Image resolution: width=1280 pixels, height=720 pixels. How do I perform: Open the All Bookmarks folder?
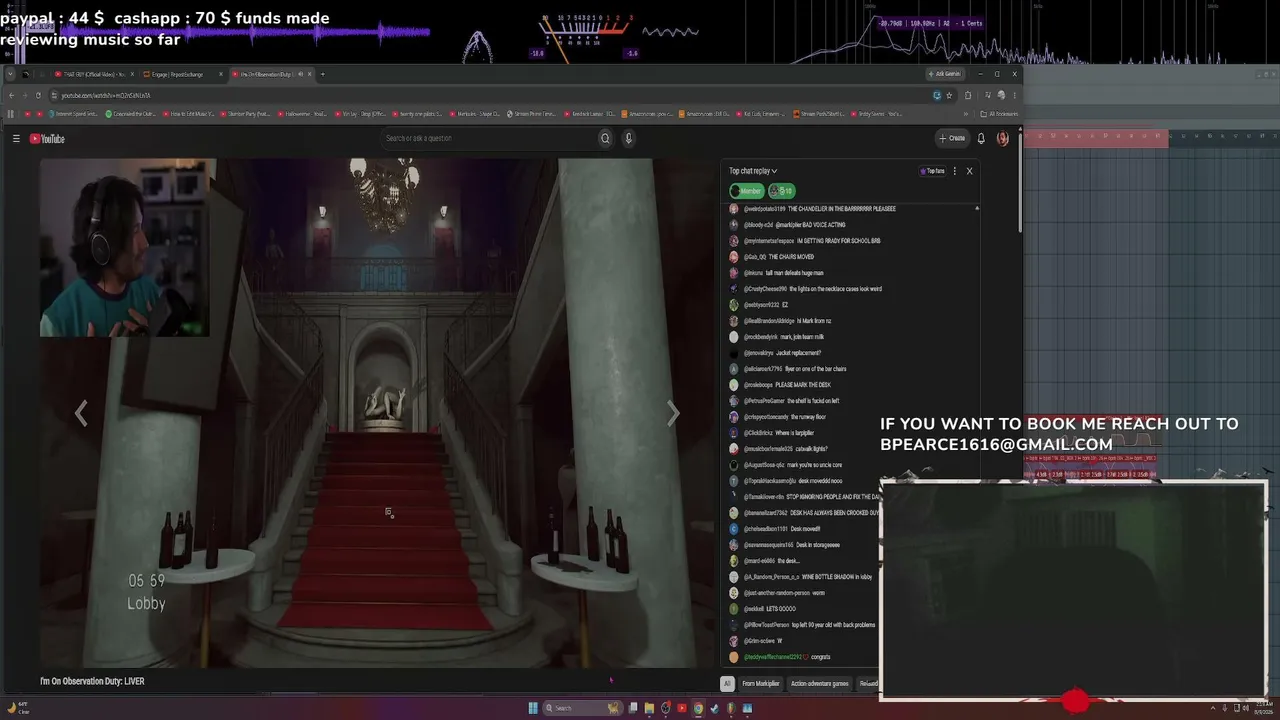pyautogui.click(x=997, y=114)
